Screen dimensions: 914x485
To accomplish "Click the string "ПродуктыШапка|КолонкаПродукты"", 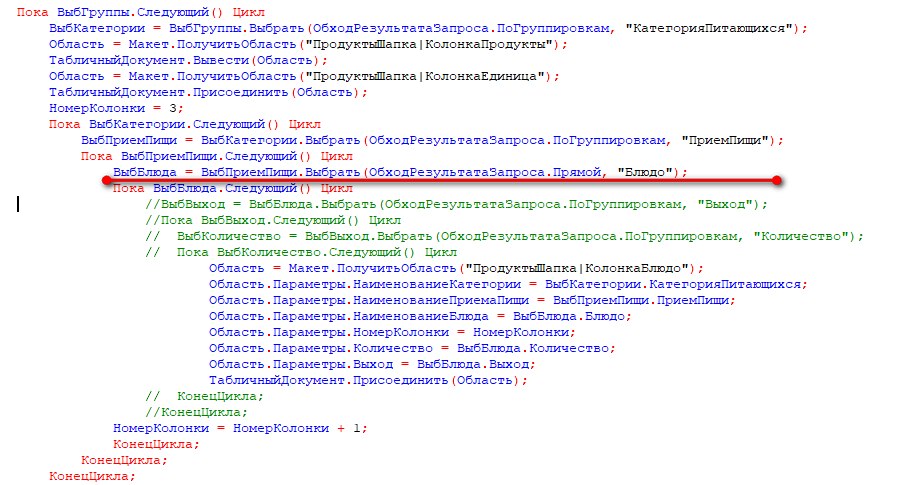I will point(428,44).
